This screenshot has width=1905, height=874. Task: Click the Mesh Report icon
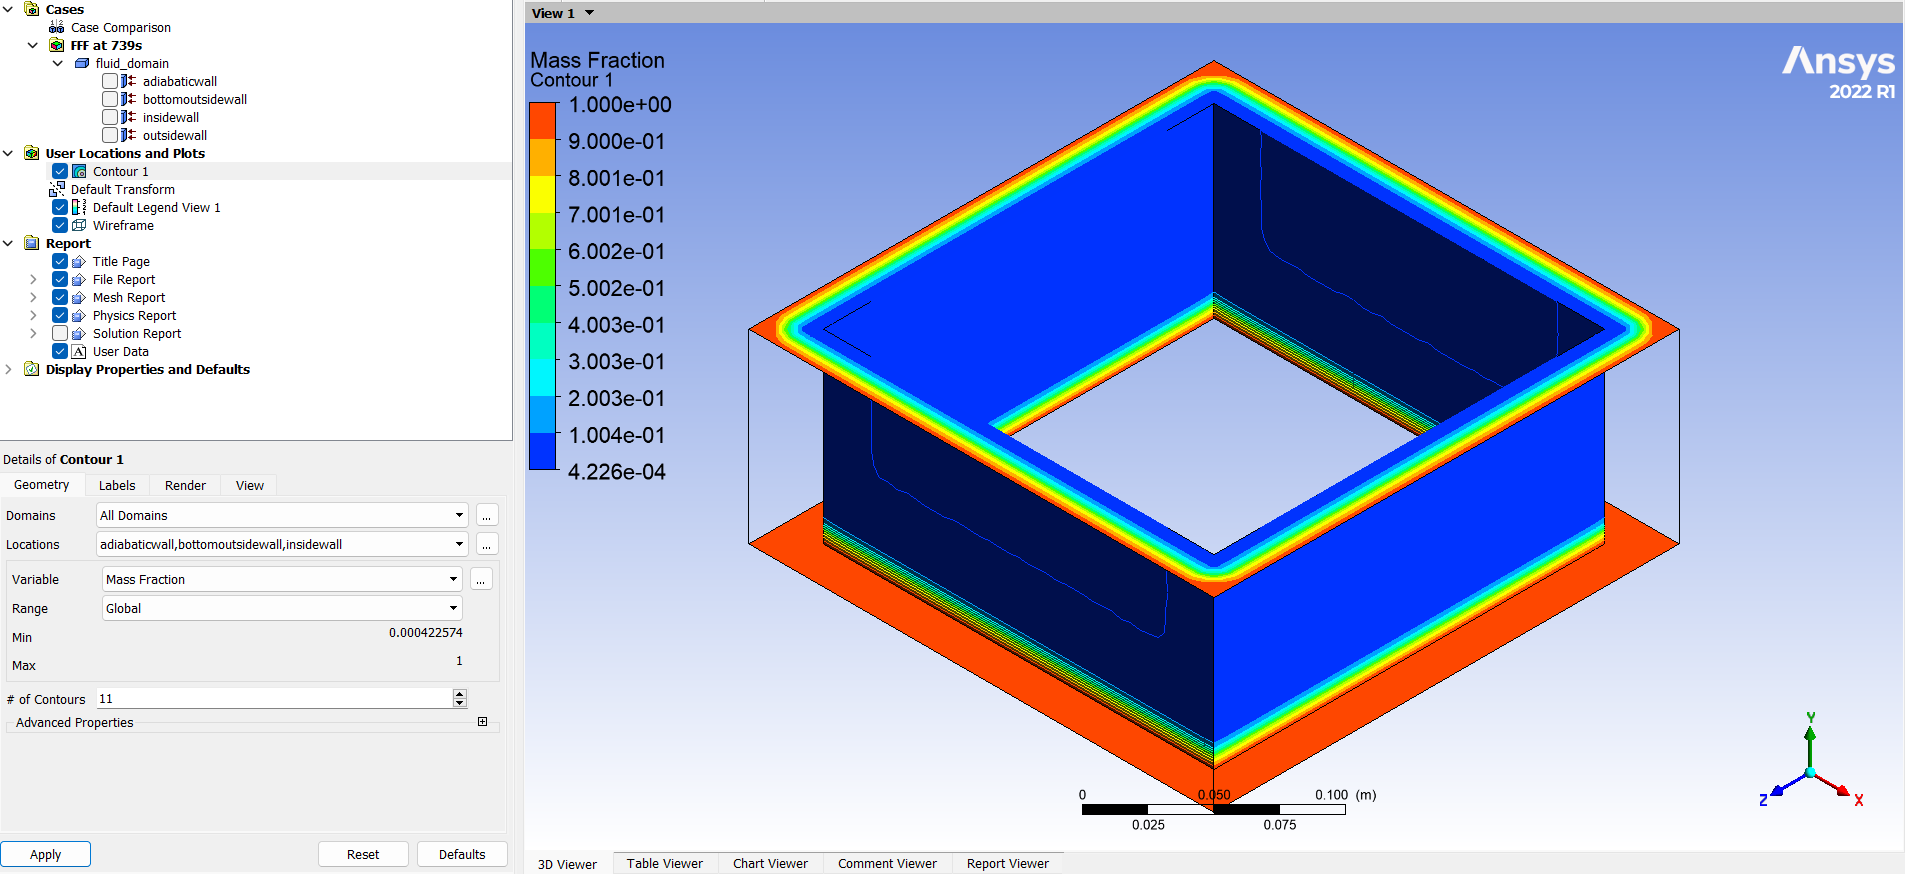point(79,298)
